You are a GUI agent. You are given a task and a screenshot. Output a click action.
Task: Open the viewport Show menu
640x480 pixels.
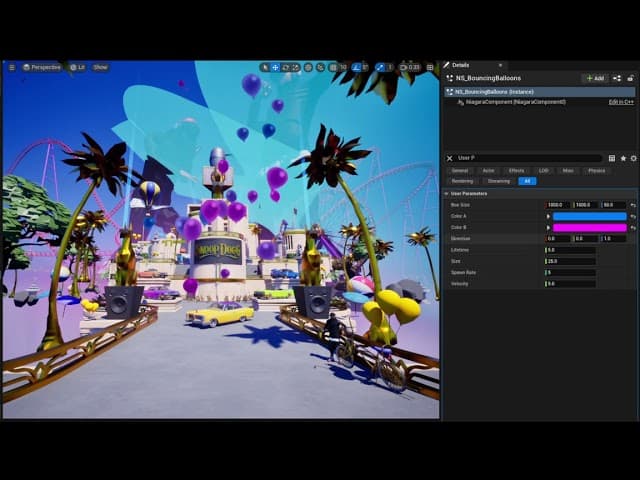(100, 67)
